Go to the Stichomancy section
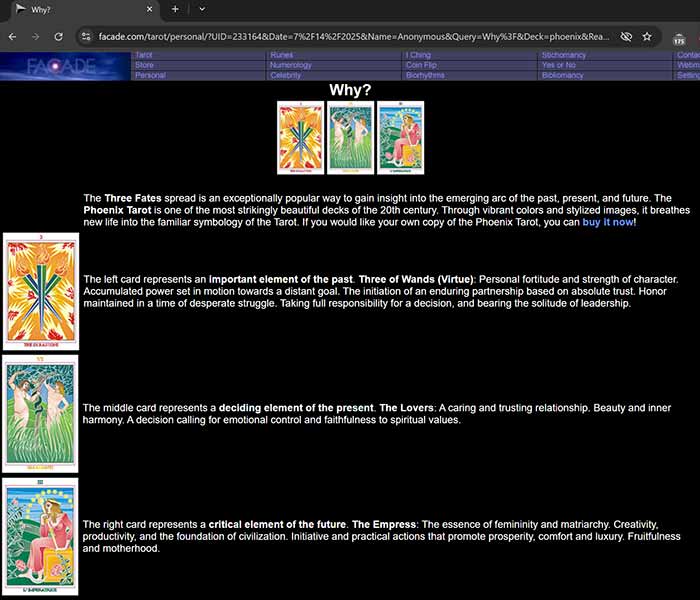The image size is (700, 600). pyautogui.click(x=563, y=55)
